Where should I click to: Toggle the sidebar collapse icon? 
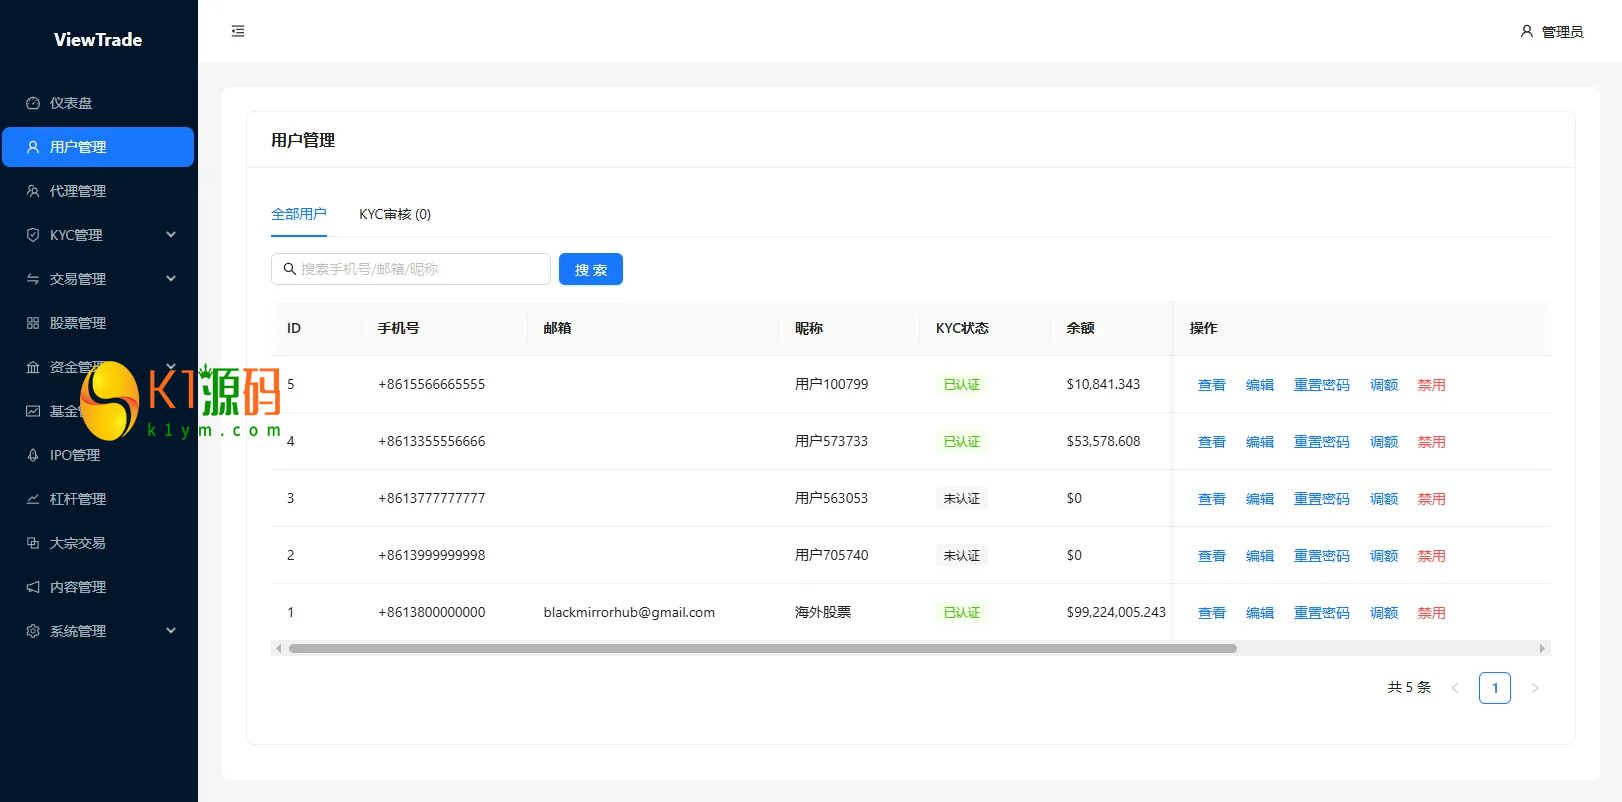point(238,31)
